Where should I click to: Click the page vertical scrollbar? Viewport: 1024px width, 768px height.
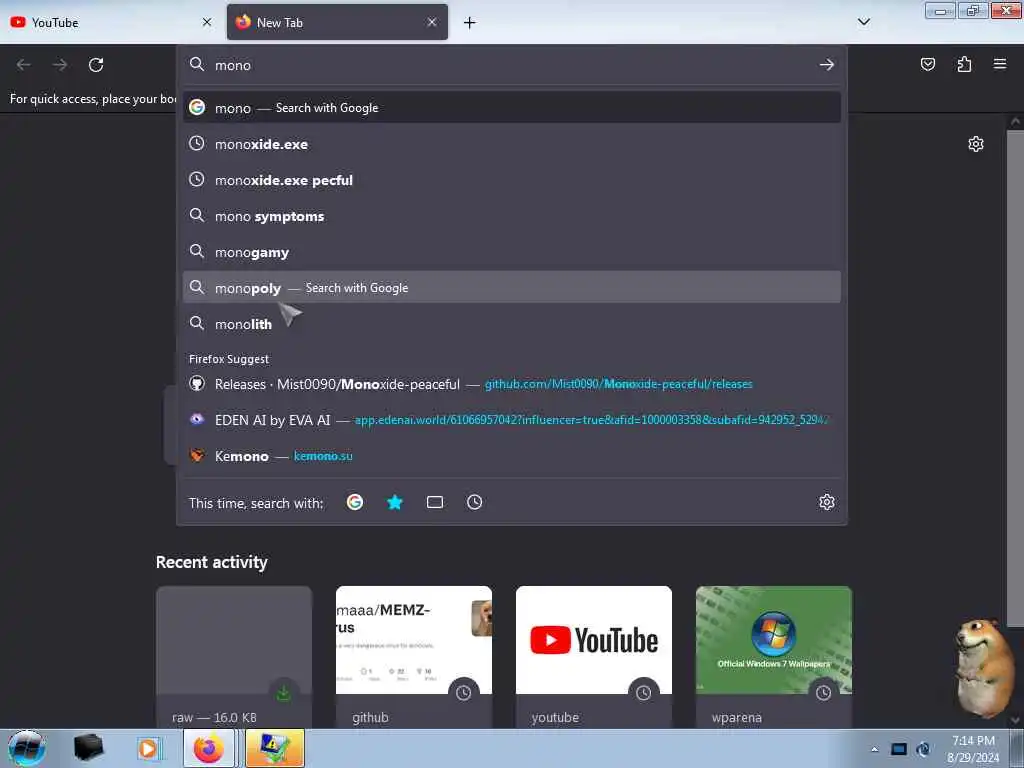(1015, 379)
